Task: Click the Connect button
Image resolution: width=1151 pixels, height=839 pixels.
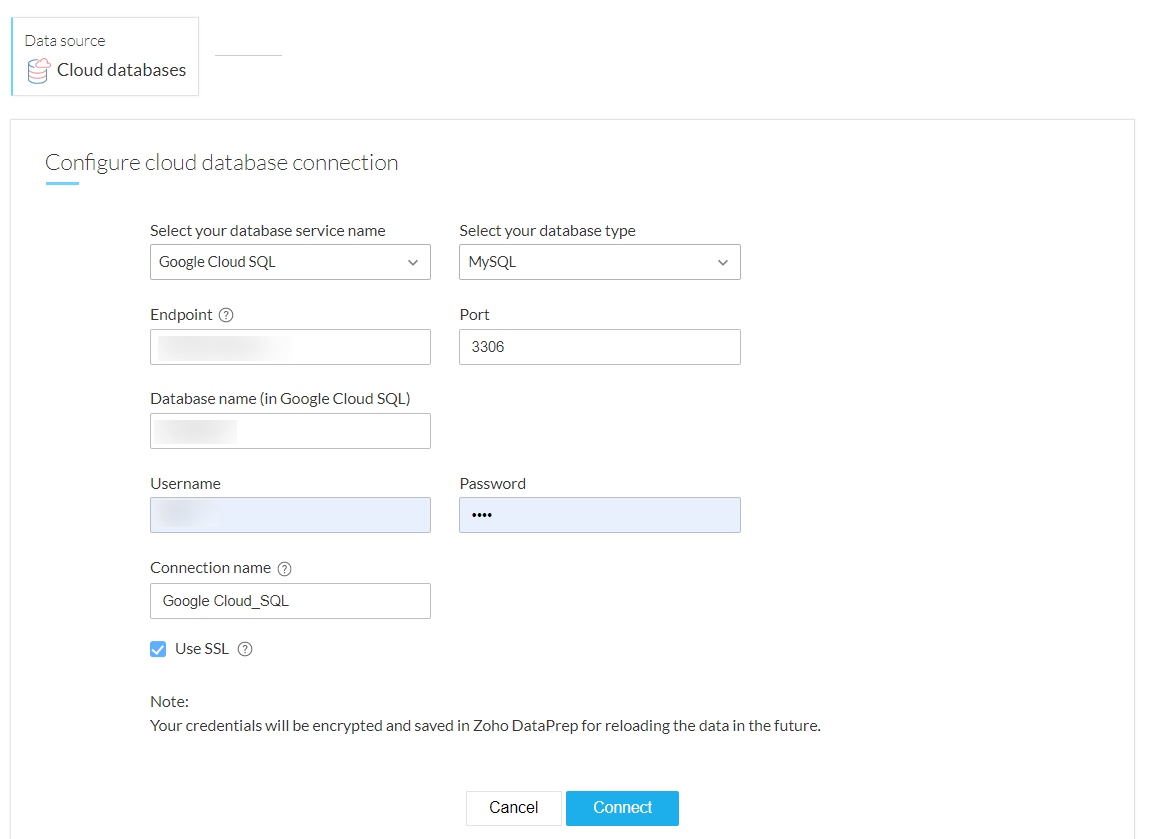Action: tap(622, 808)
